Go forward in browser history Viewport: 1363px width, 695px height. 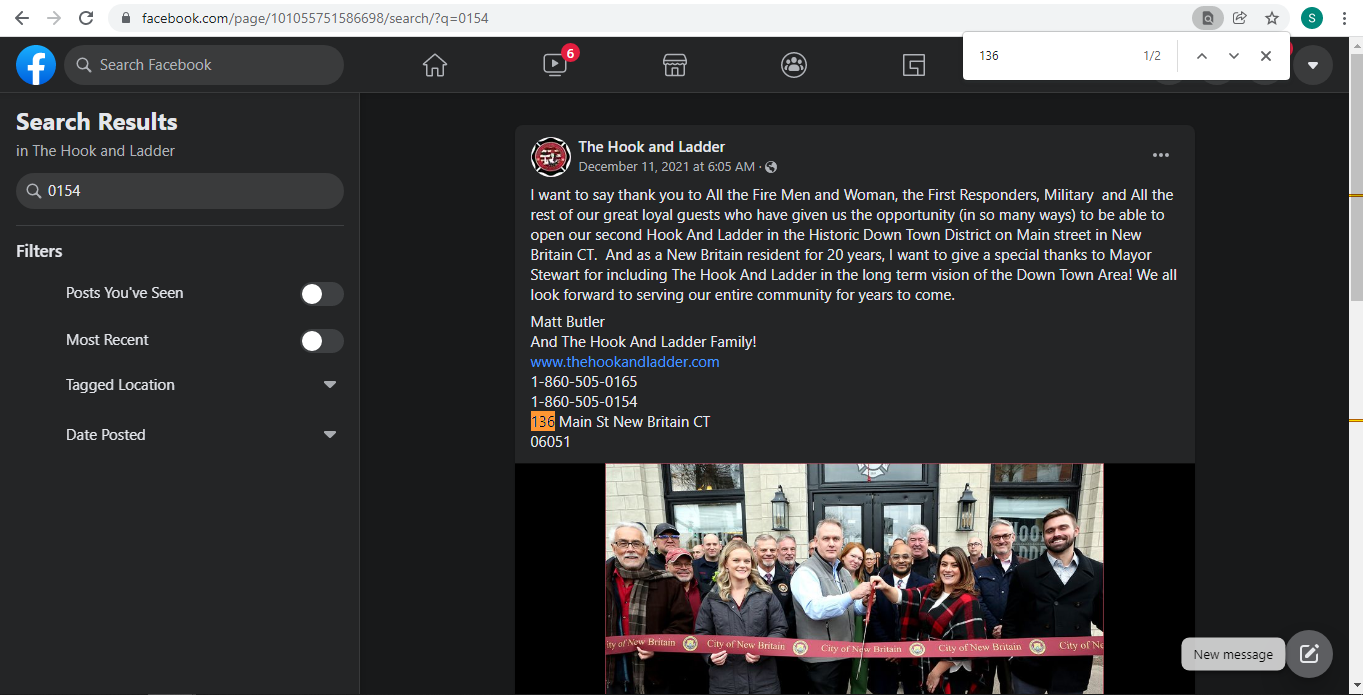pyautogui.click(x=54, y=18)
